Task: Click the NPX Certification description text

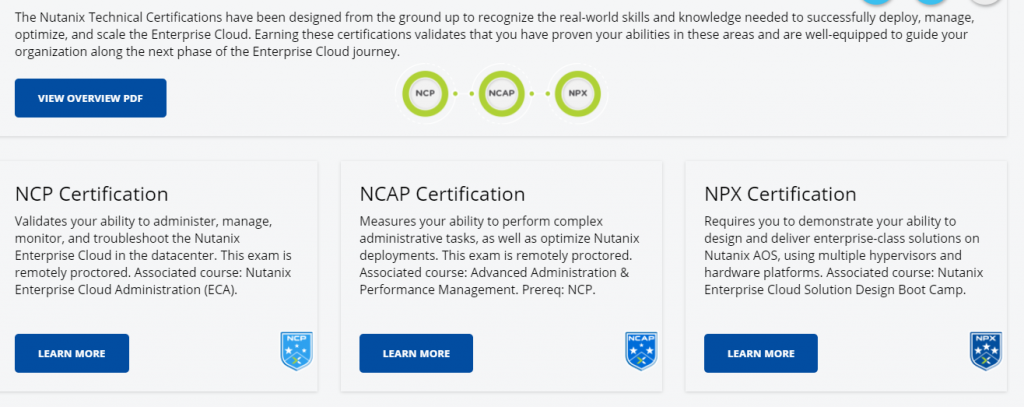Action: (844, 255)
